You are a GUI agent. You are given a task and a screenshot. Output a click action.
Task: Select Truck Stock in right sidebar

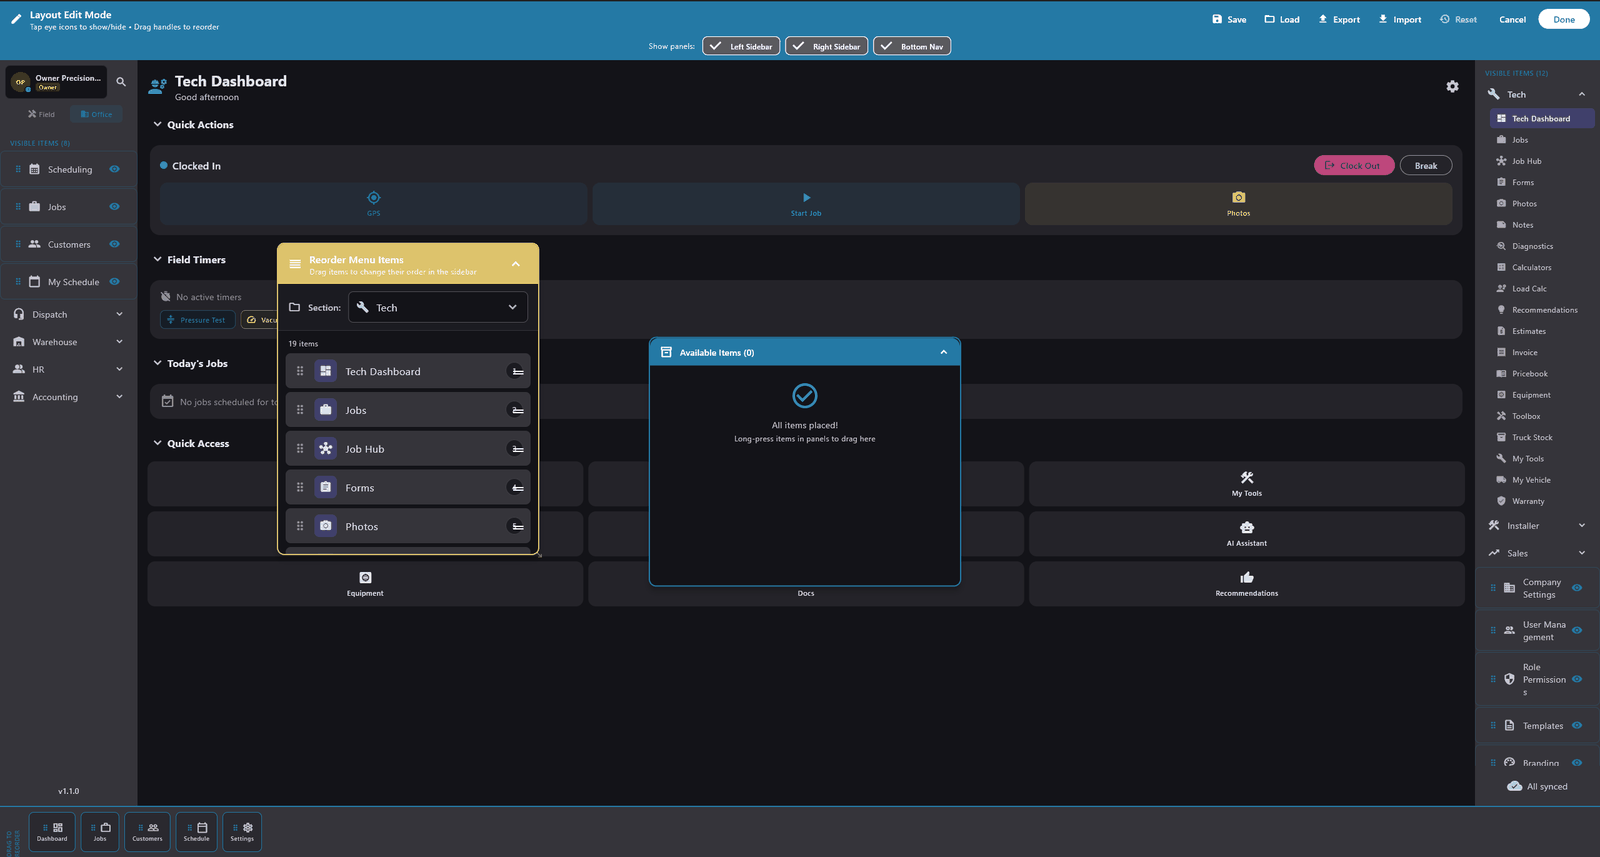click(1541, 437)
